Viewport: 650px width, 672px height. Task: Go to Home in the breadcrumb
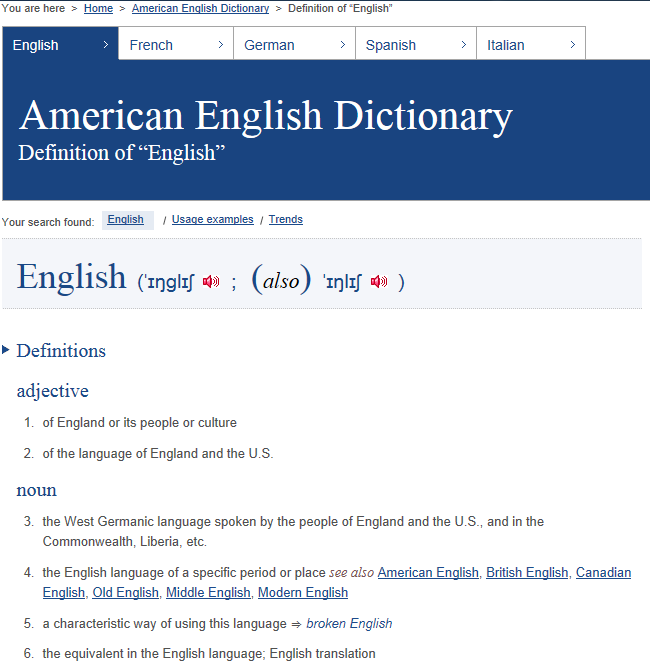point(98,9)
